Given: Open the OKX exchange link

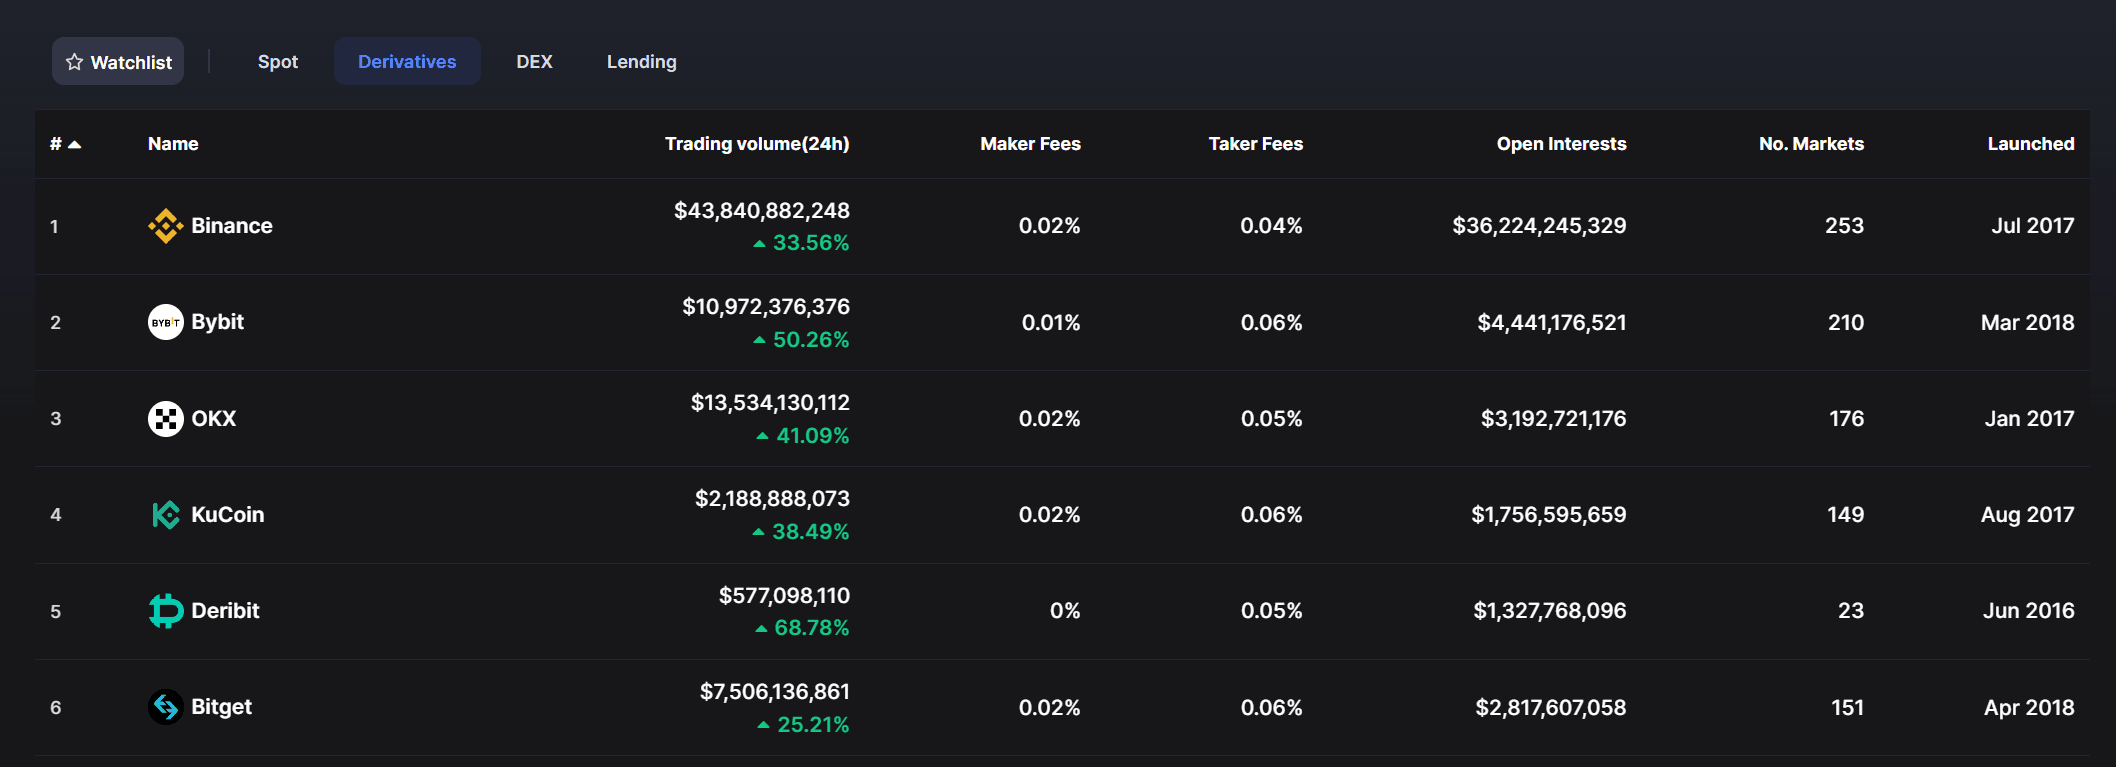Looking at the screenshot, I should [214, 419].
